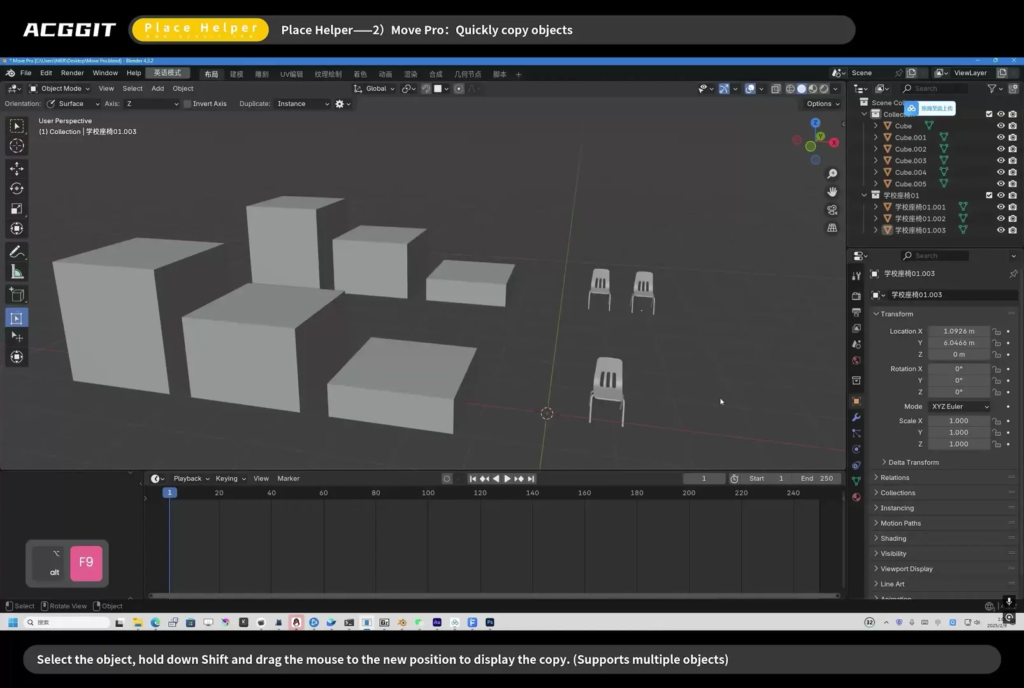Click the Scale X value field
Screen dimensions: 1024x688
[x=959, y=421]
